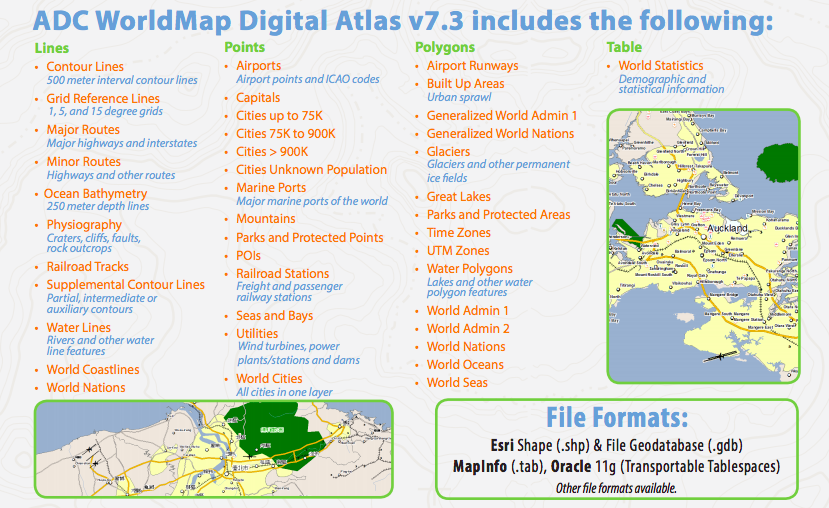
Task: Click 'Major Routes' in Lines column
Action: [83, 130]
